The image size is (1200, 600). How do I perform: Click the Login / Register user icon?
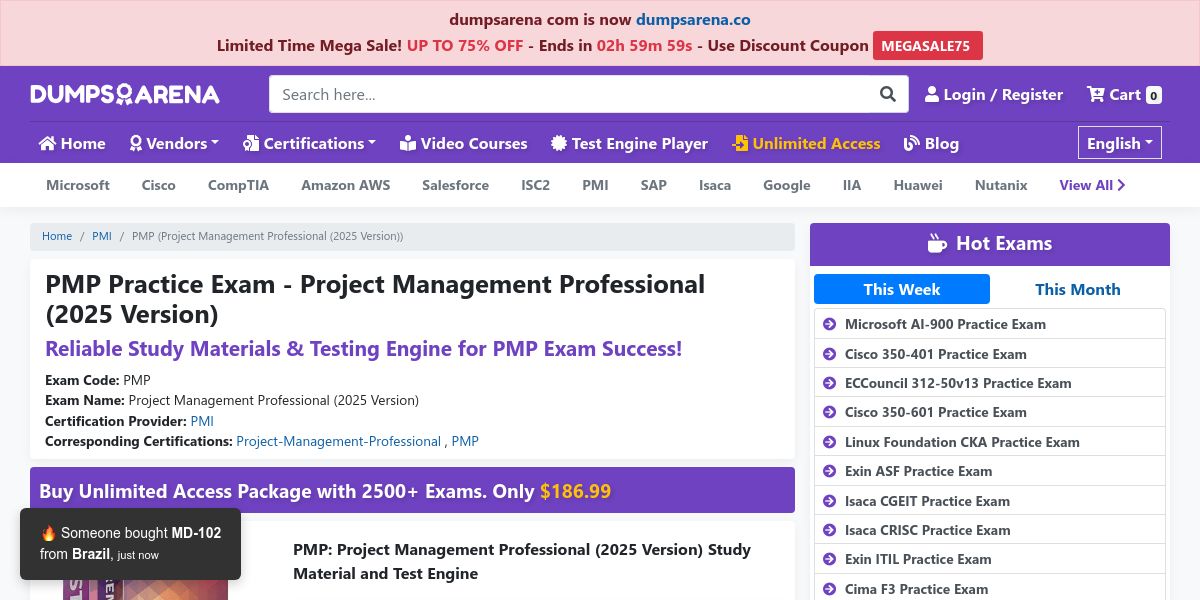click(x=932, y=94)
